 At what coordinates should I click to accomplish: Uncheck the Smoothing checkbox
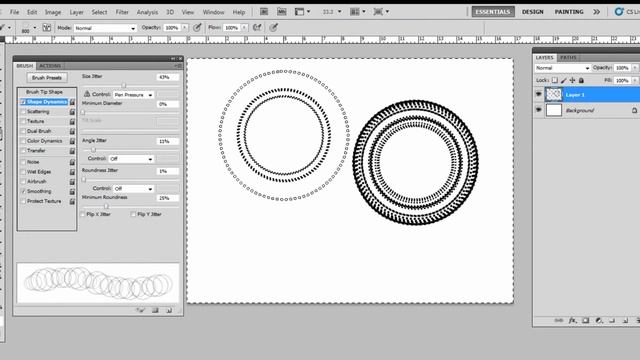(x=23, y=191)
